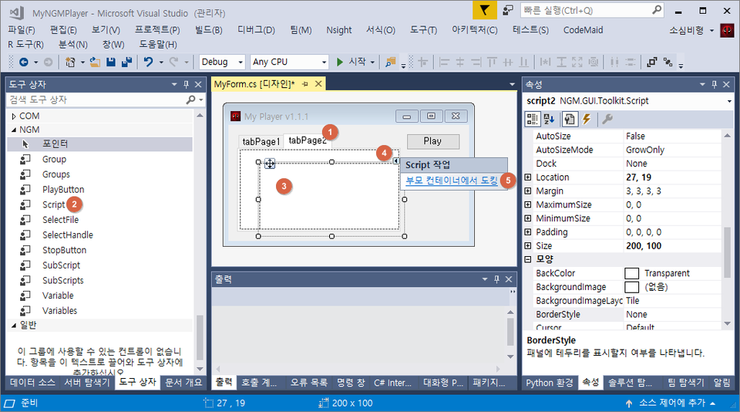
Task: Open the document tabs overflow dropdown arrow
Action: click(x=512, y=84)
